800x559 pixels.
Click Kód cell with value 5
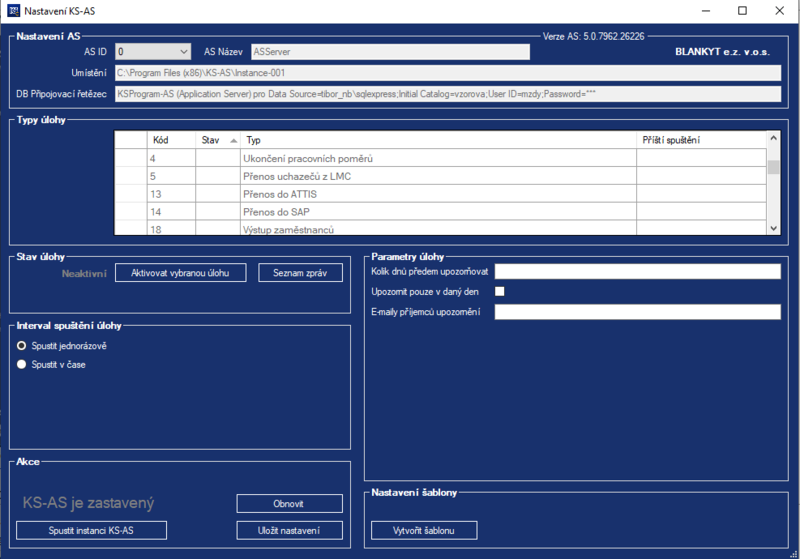[x=171, y=176]
